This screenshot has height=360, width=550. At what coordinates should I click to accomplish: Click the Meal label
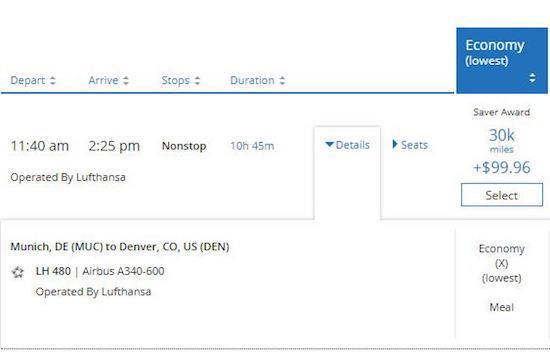(502, 307)
